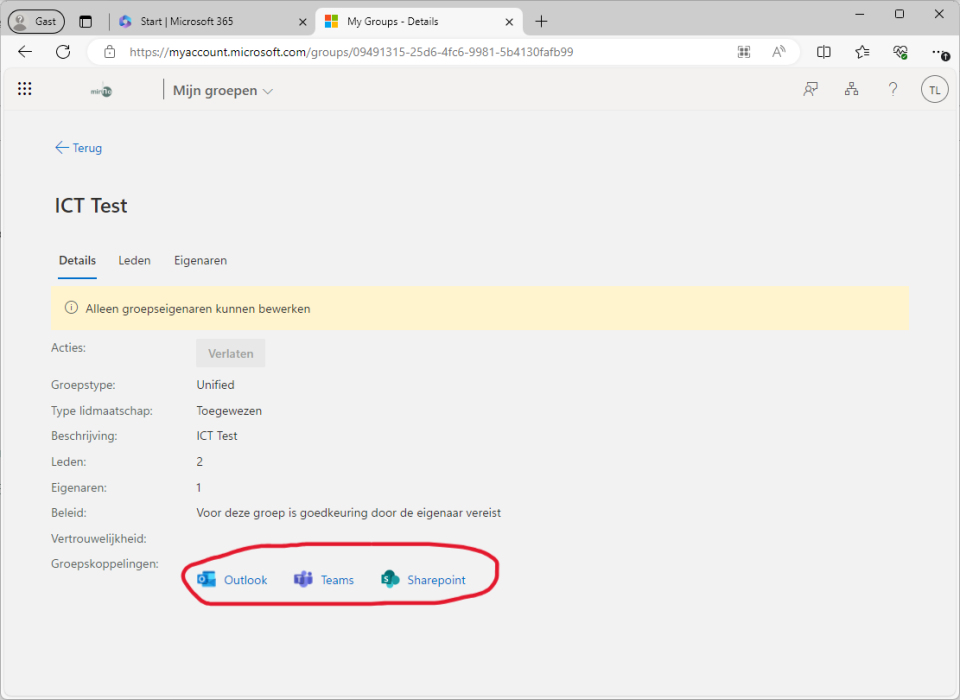Viewport: 960px width, 700px height.
Task: Open the TL account profile avatar
Action: [x=934, y=90]
